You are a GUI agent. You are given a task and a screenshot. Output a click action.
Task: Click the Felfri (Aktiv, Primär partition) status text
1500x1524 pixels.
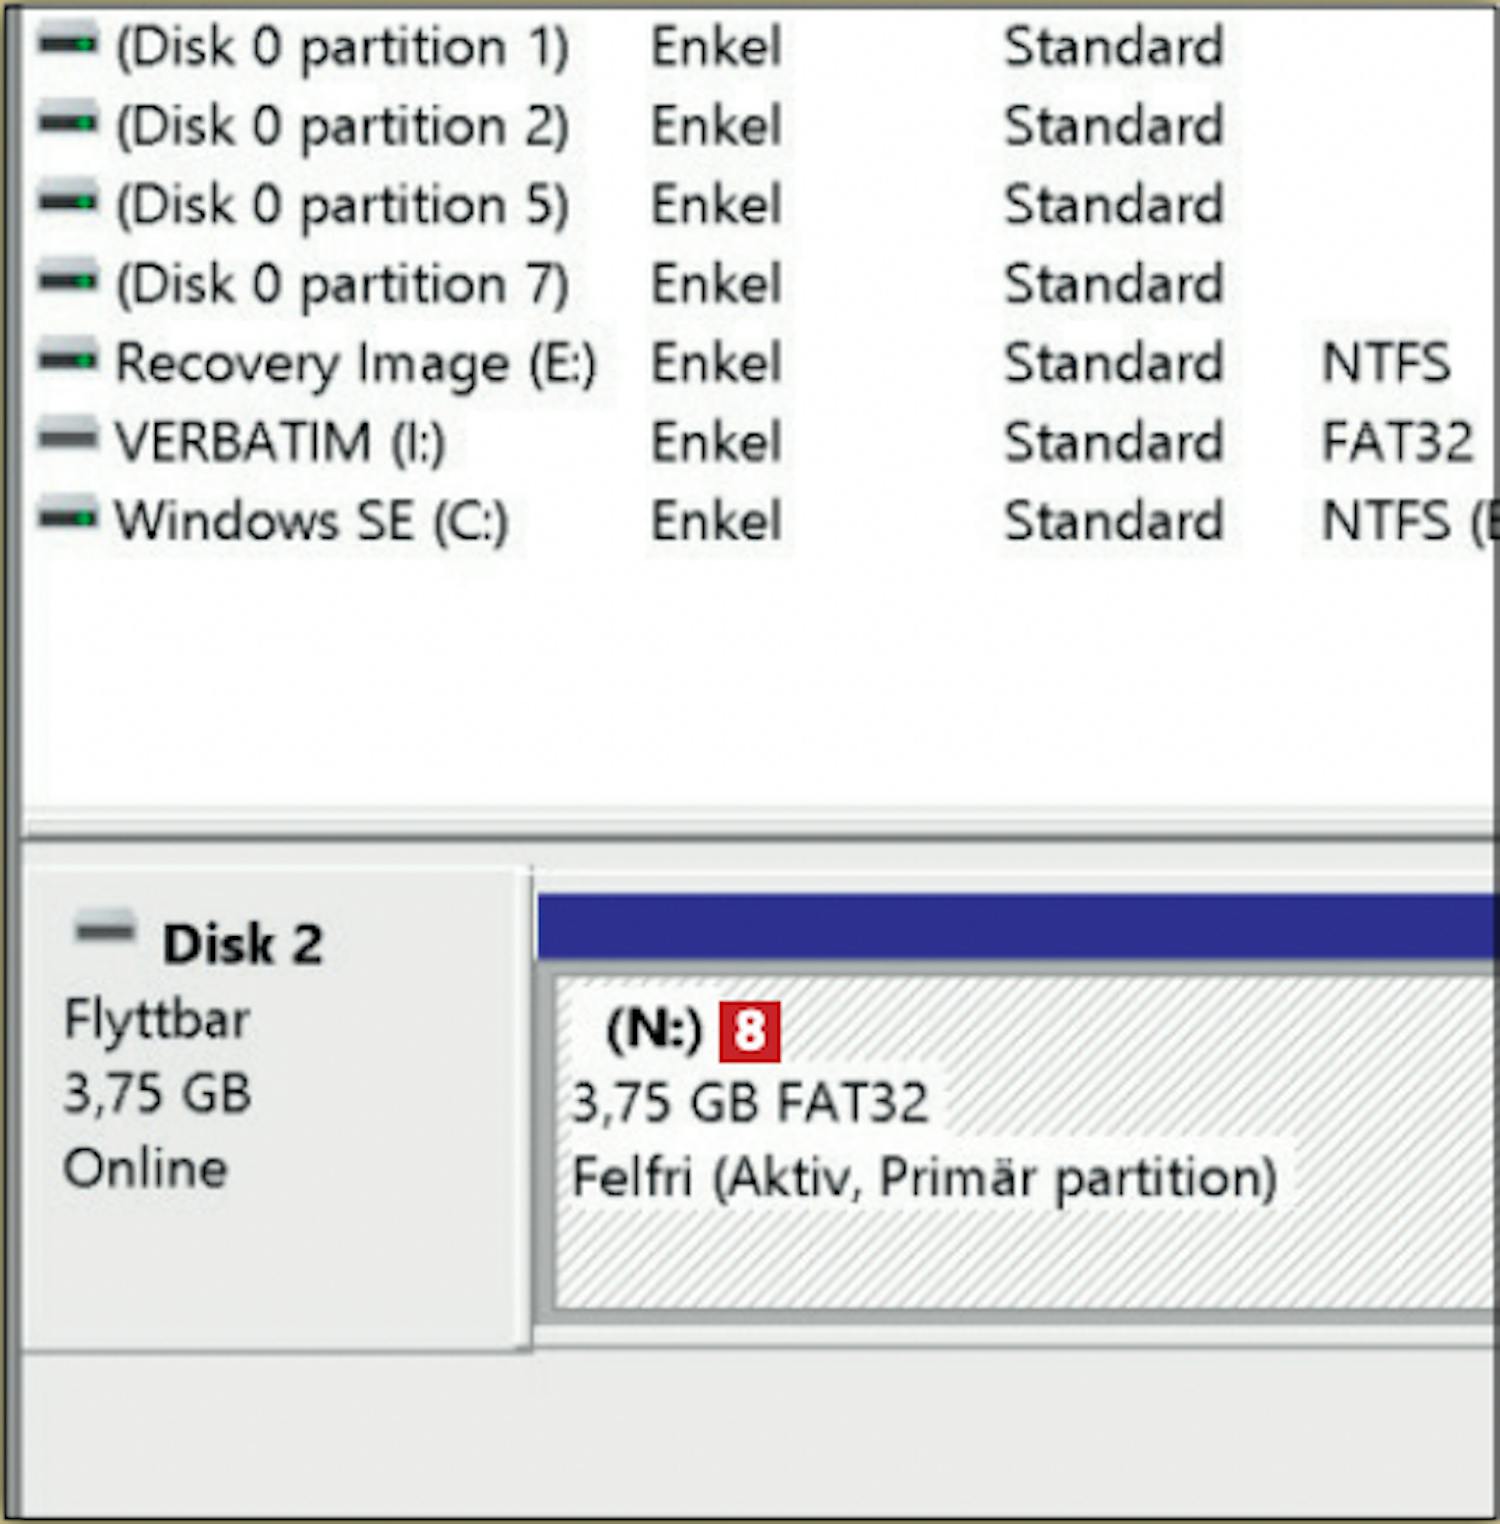pyautogui.click(x=924, y=1178)
